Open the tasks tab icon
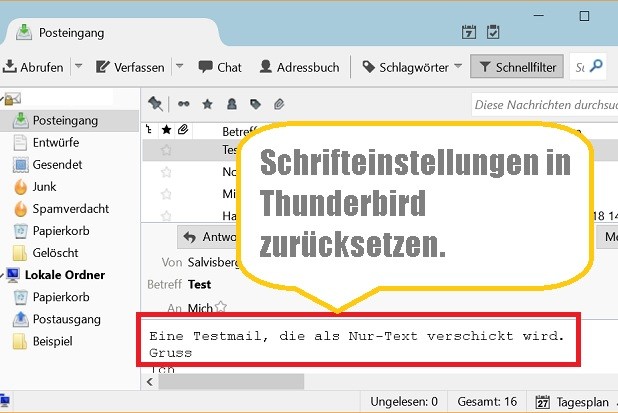 pyautogui.click(x=493, y=32)
